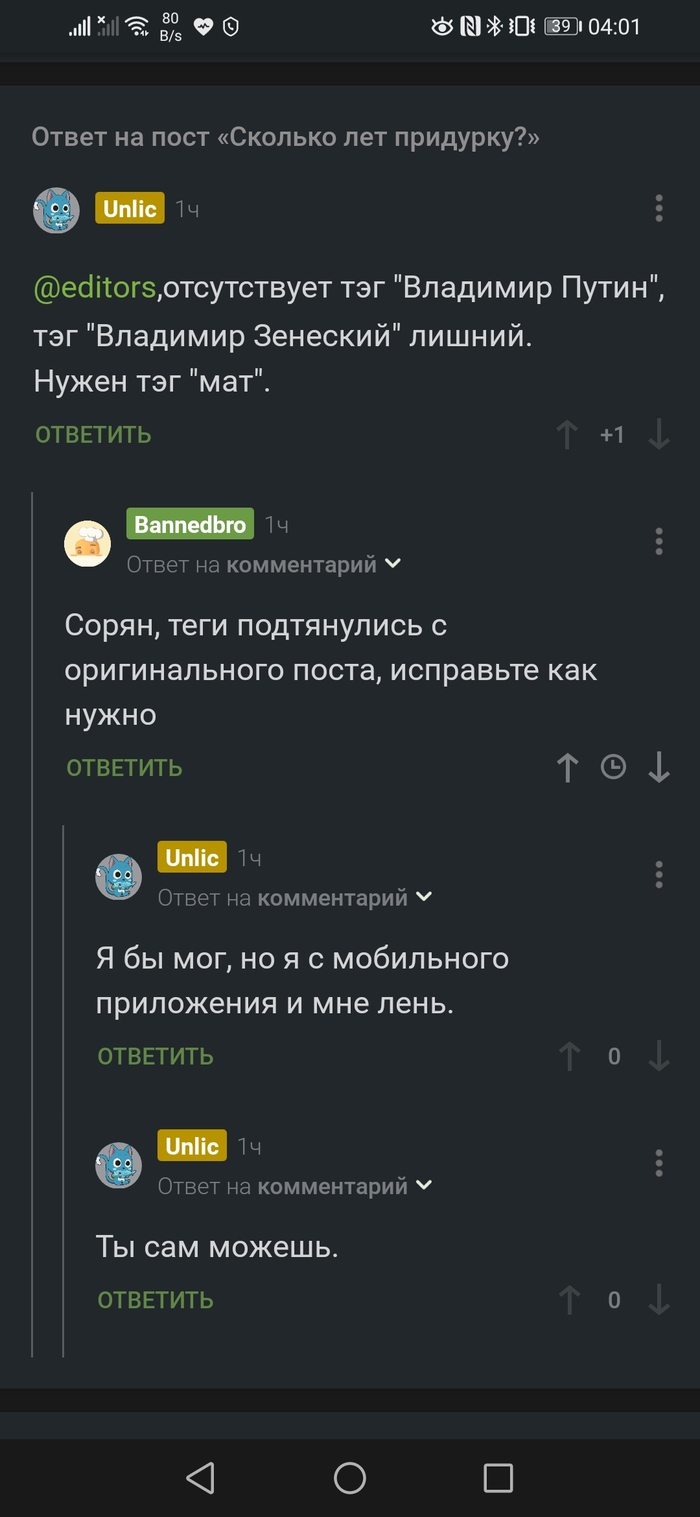Downvote the Bannedbro comment
This screenshot has width=700, height=1517.
tap(658, 767)
